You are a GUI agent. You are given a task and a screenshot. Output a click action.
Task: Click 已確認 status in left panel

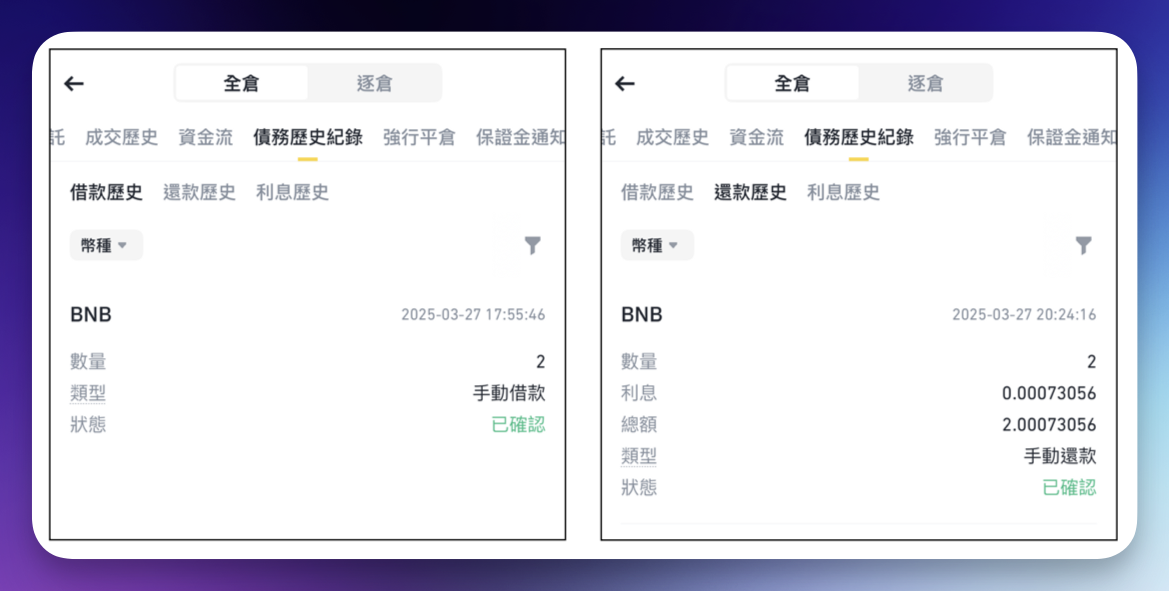tap(518, 424)
